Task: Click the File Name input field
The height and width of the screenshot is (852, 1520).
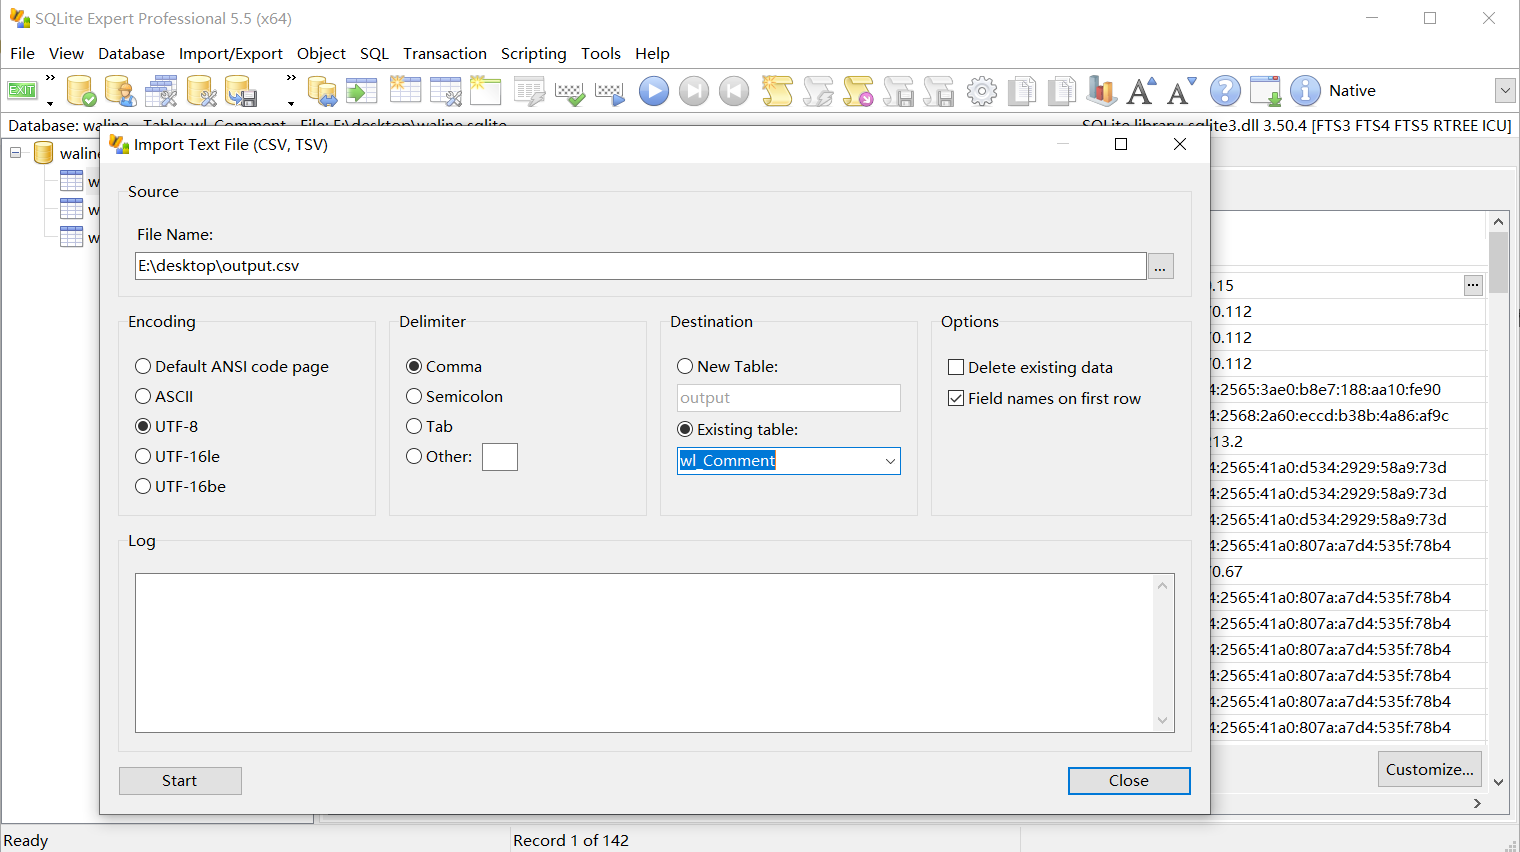Action: tap(640, 266)
